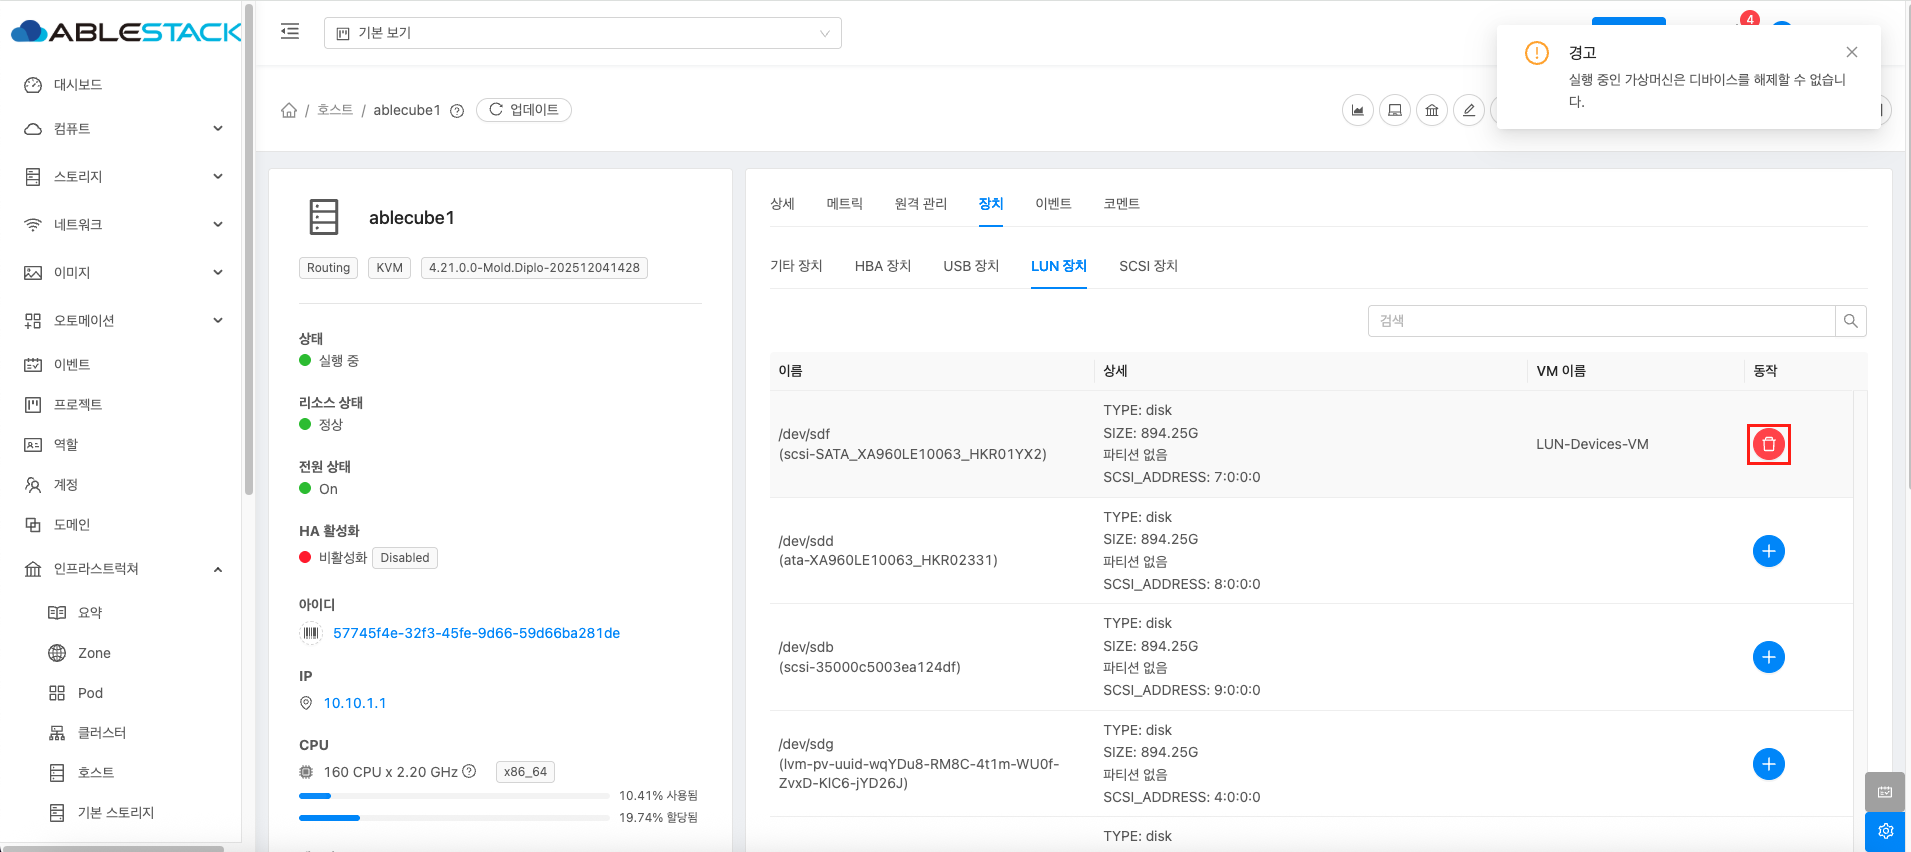Open the 메트릭 tab

[844, 204]
